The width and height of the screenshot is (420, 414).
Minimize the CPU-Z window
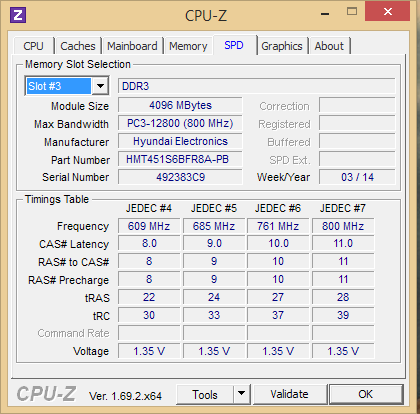pyautogui.click(x=325, y=13)
